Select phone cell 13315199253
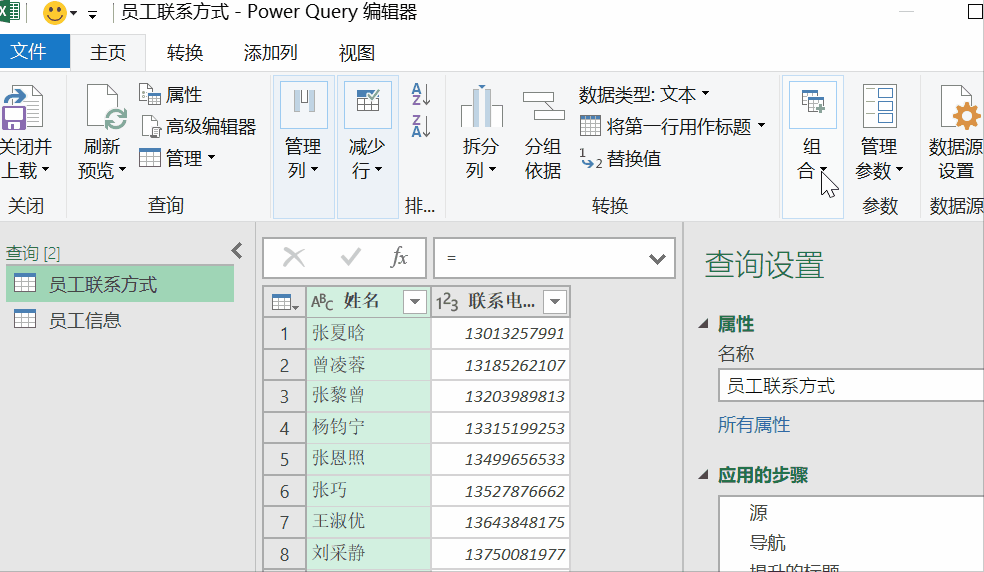 click(x=501, y=428)
